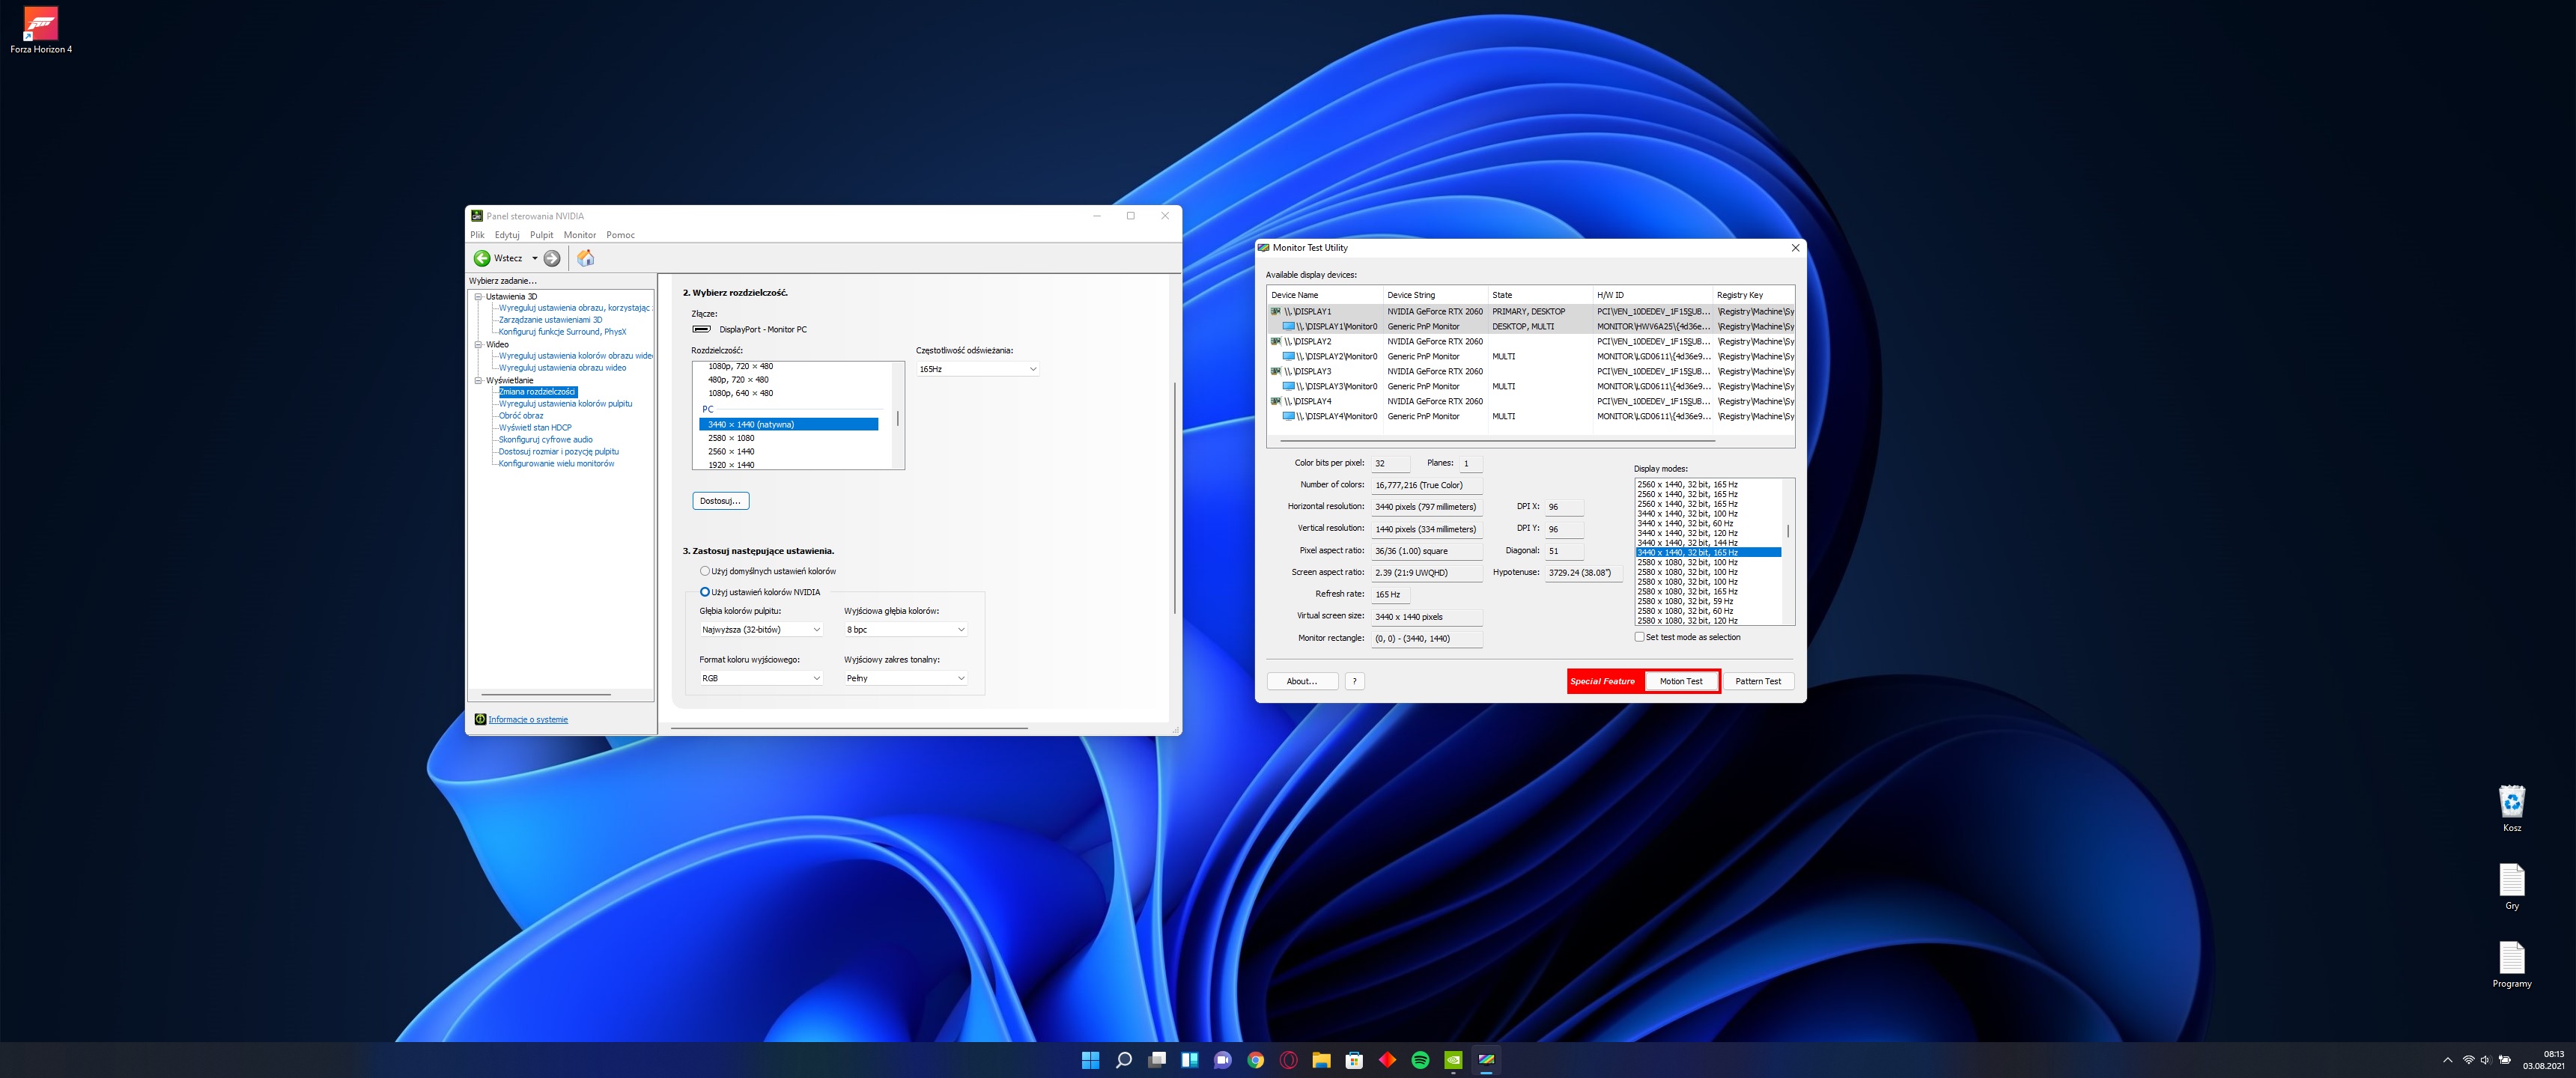2576x1078 pixels.
Task: Click the Dostosuj... button
Action: 720,501
